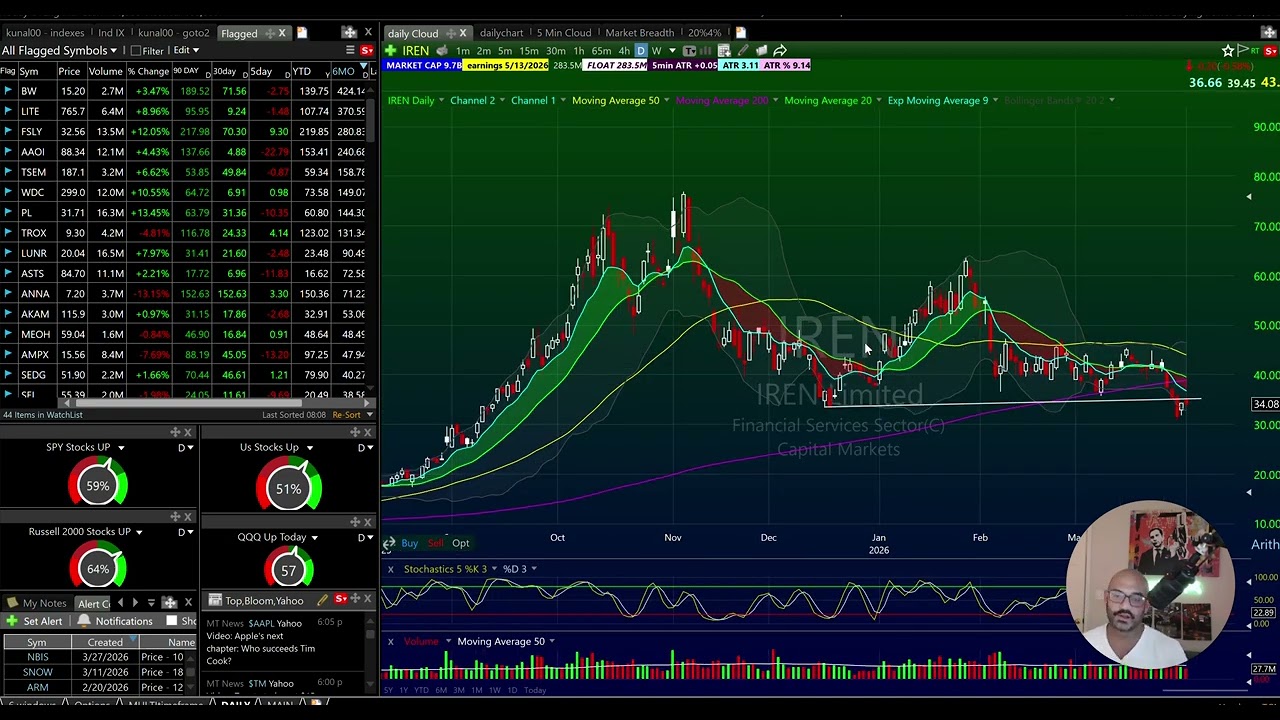Click the add-to-watchlist table icon in chart toolbar
This screenshot has height=720, width=1280.
[x=725, y=50]
